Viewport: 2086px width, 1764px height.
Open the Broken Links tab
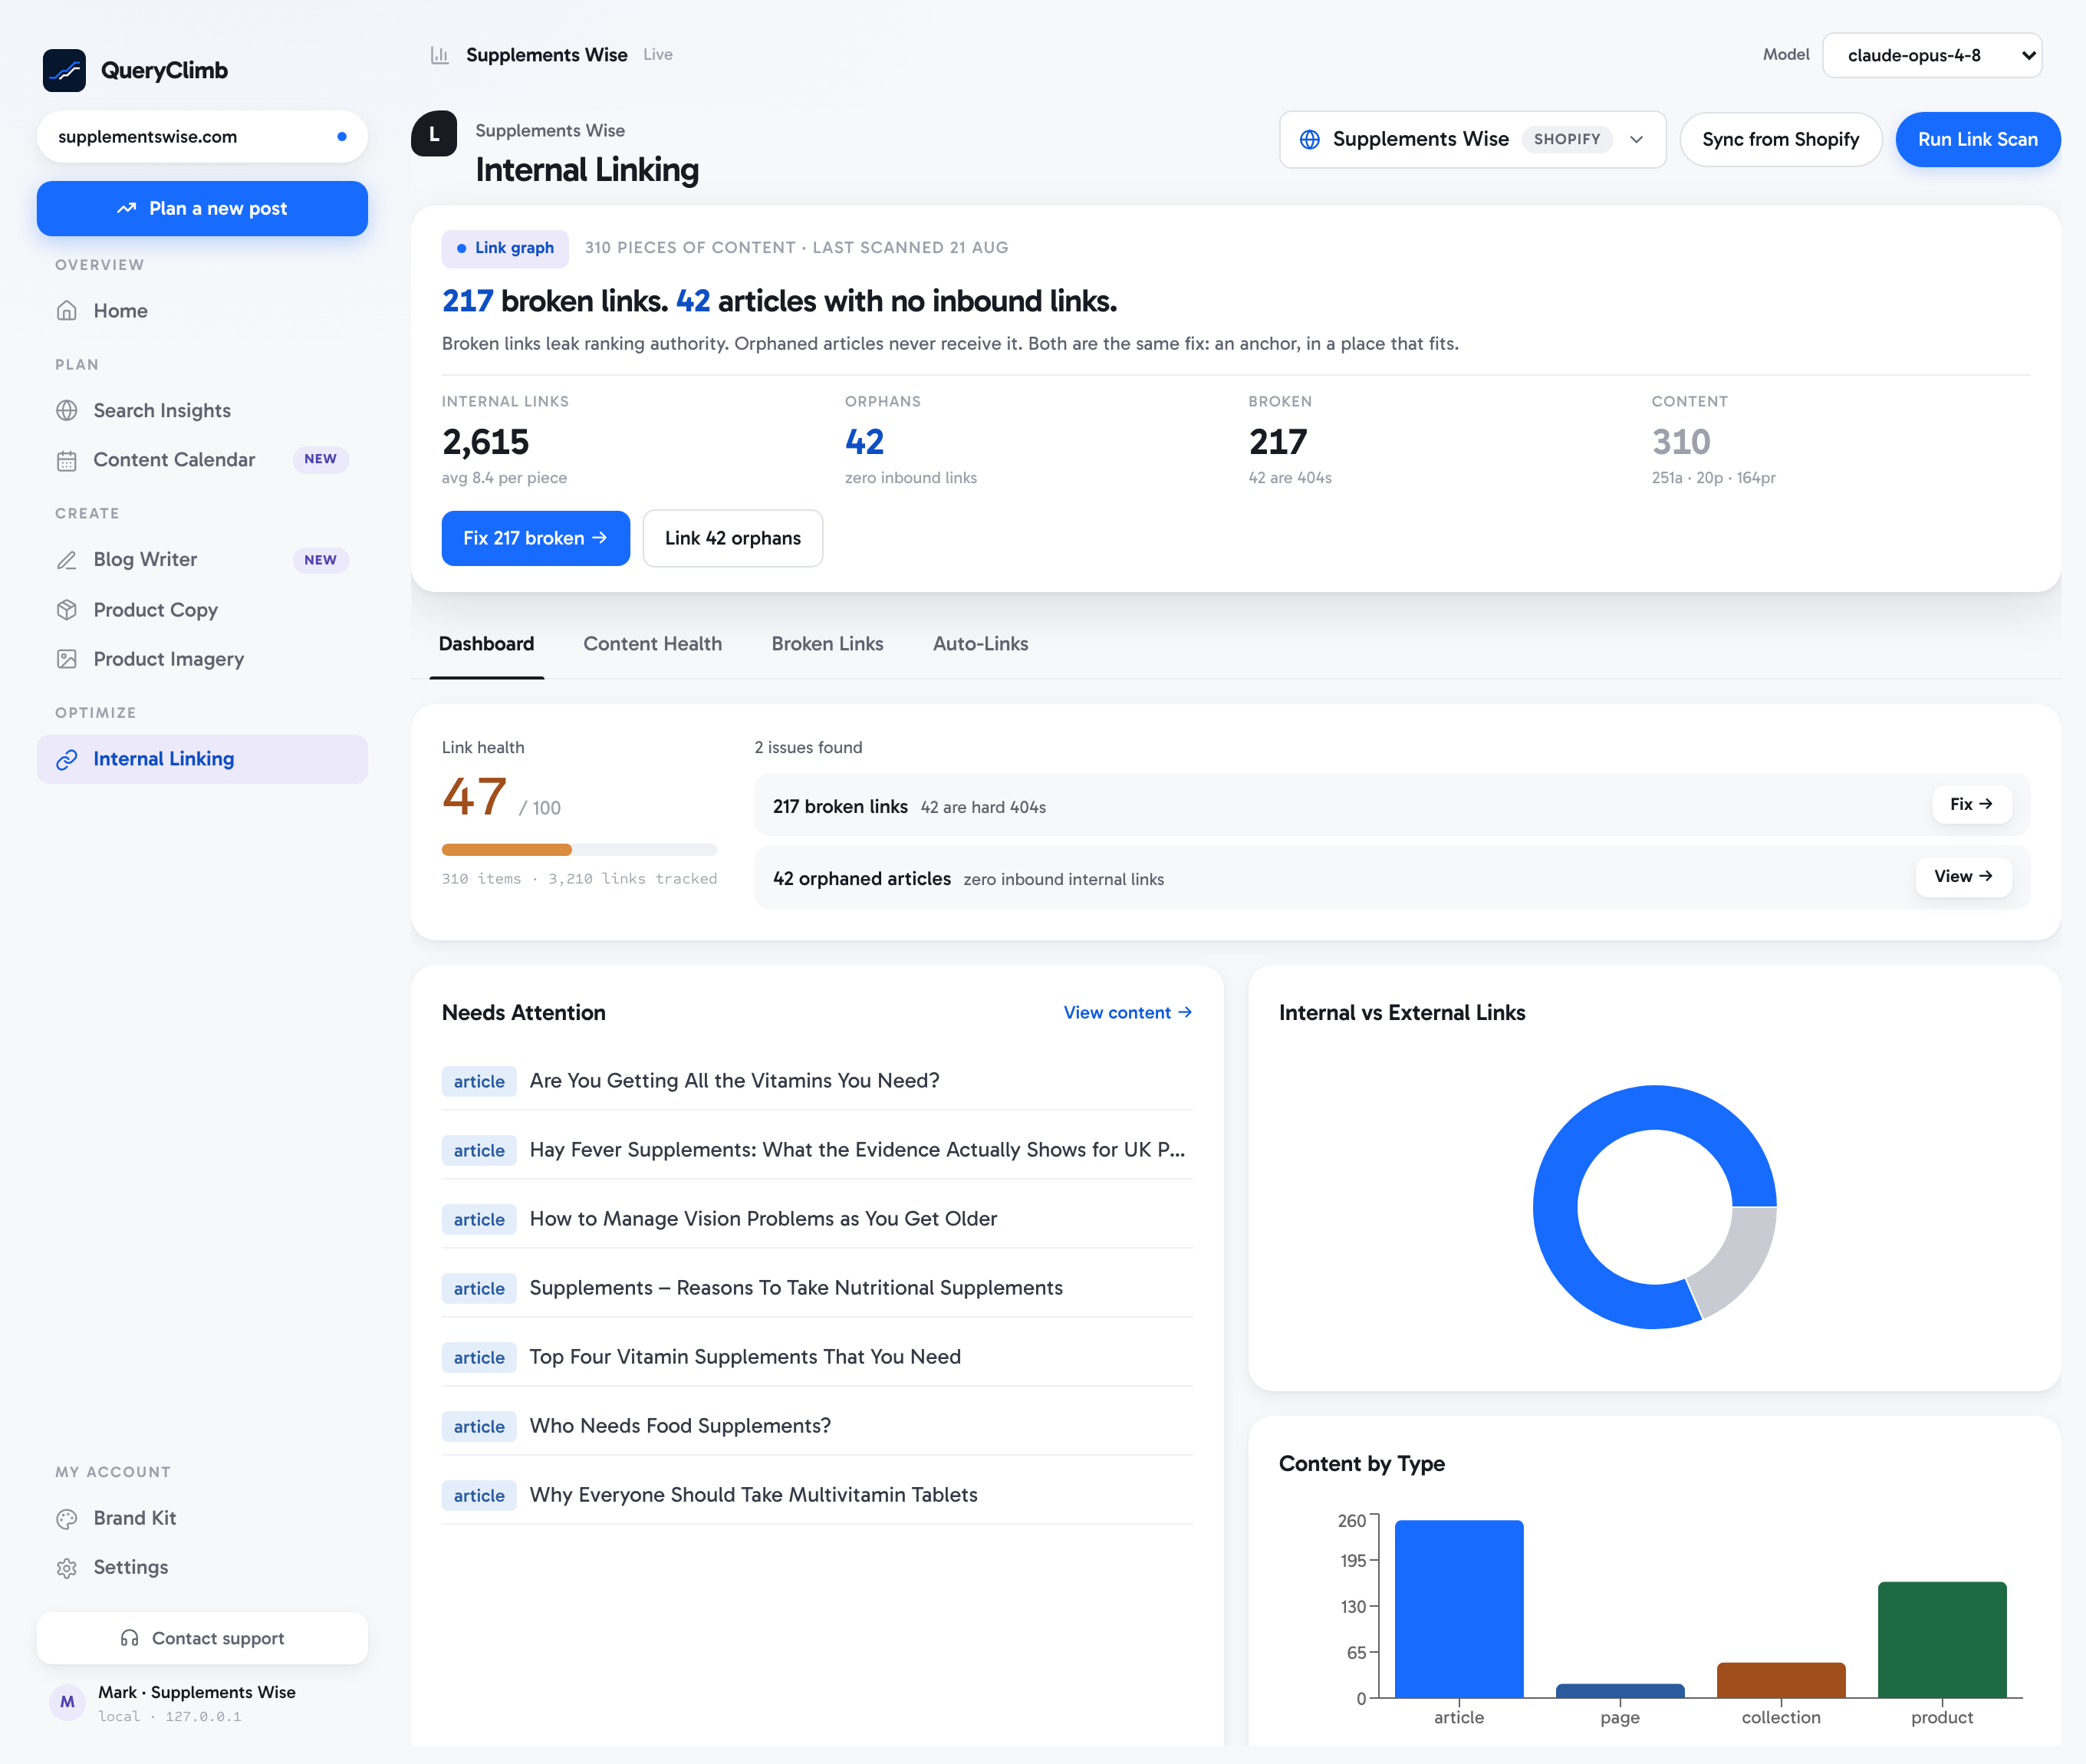(827, 644)
